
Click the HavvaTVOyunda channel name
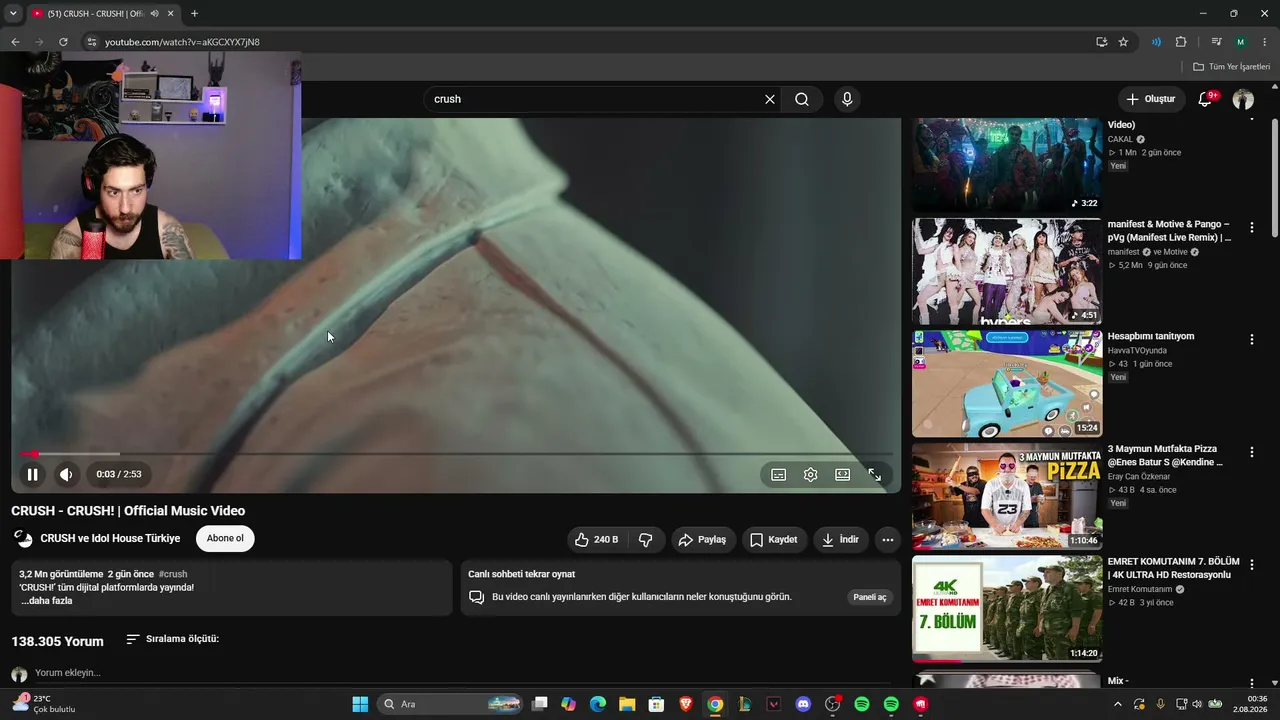(1137, 351)
